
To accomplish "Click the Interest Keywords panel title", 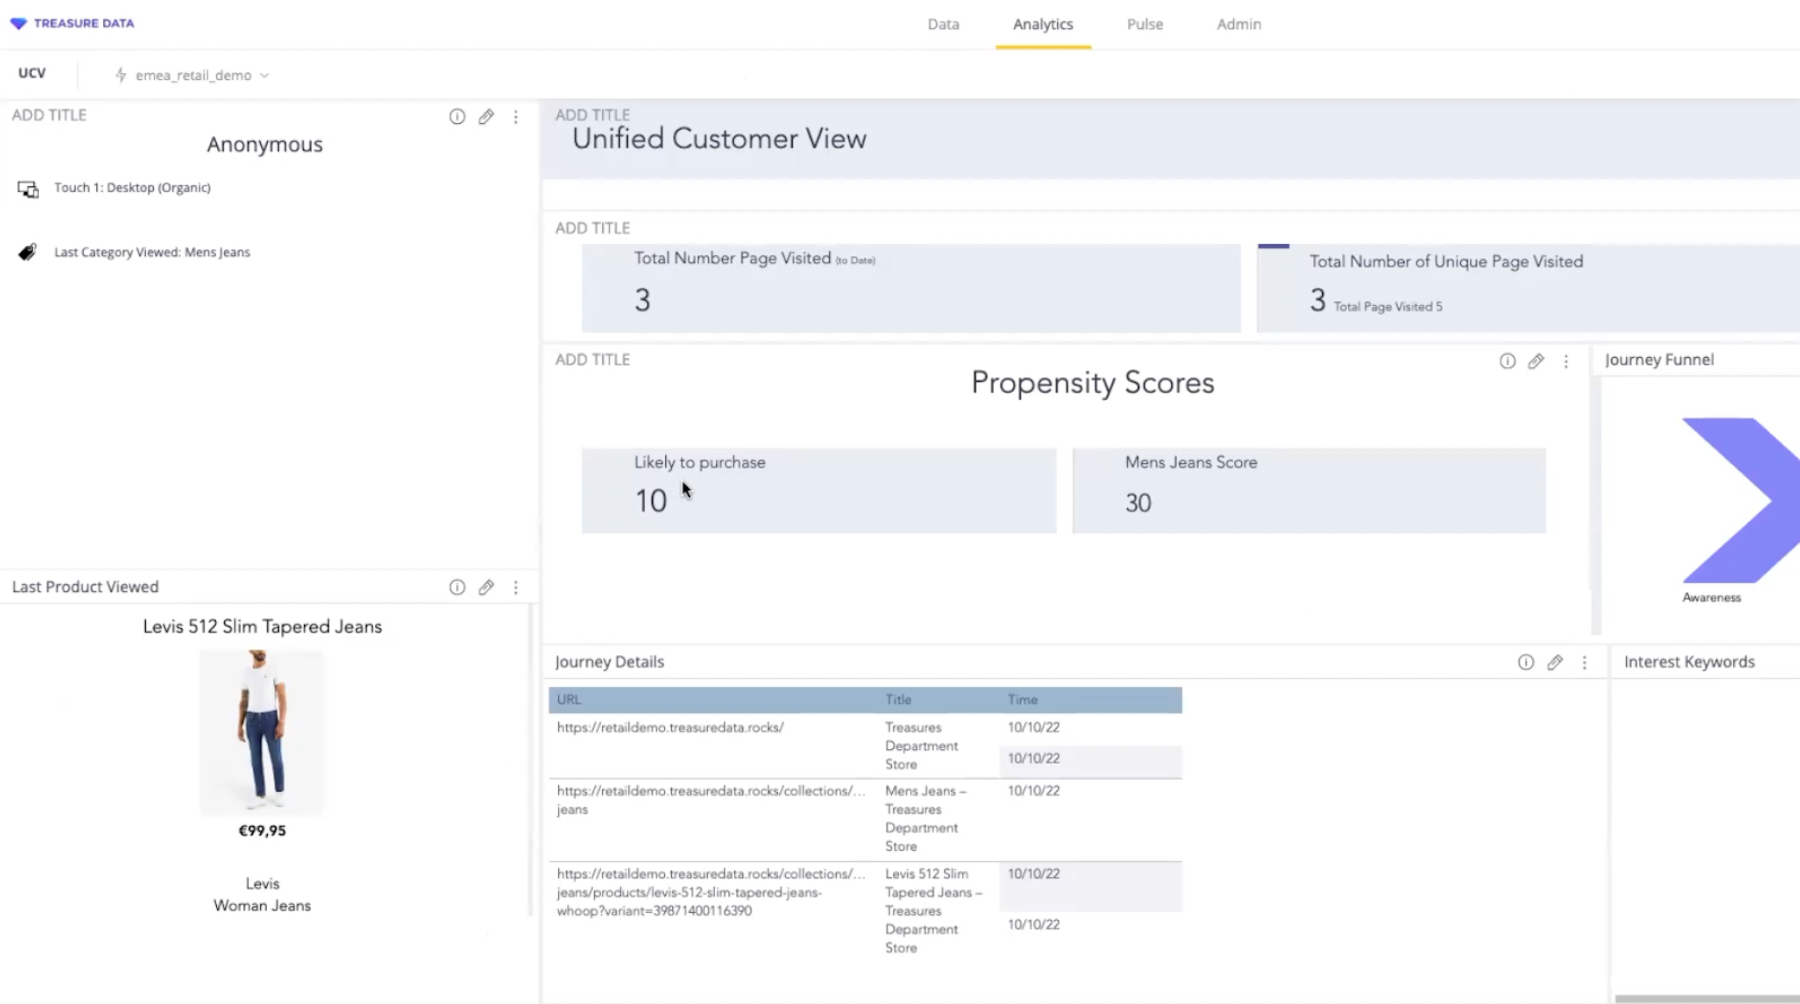I will coord(1689,662).
